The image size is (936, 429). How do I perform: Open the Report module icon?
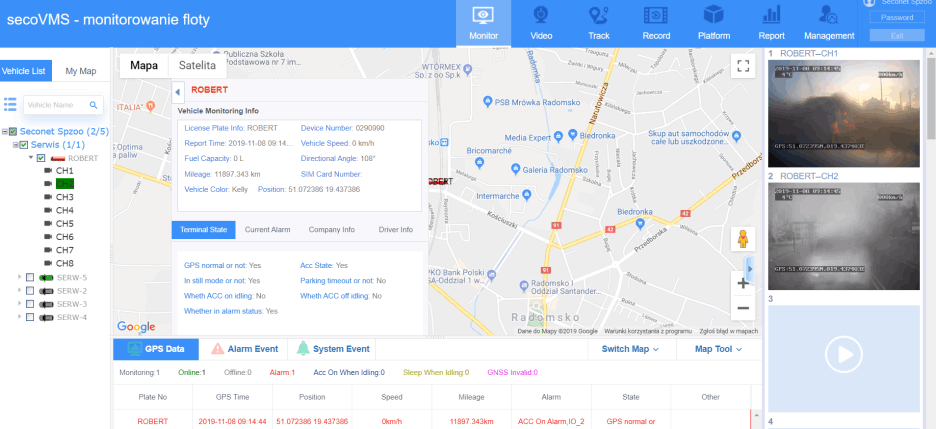771,15
